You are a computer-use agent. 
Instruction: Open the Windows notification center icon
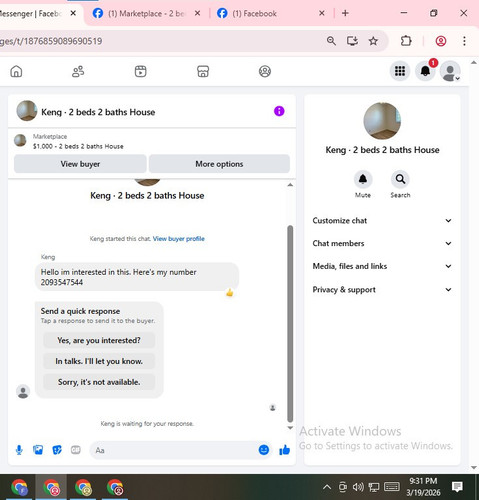457,487
